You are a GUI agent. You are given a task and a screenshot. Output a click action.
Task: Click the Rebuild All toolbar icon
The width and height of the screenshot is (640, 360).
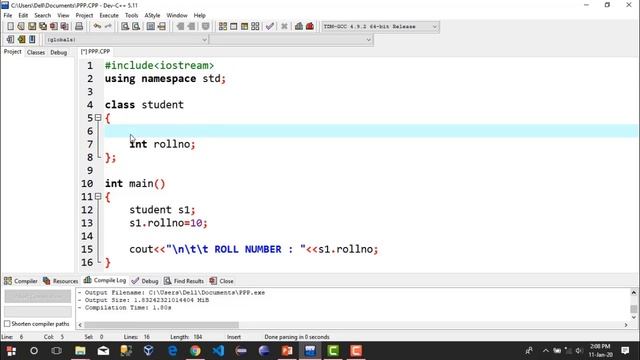[x=255, y=27]
